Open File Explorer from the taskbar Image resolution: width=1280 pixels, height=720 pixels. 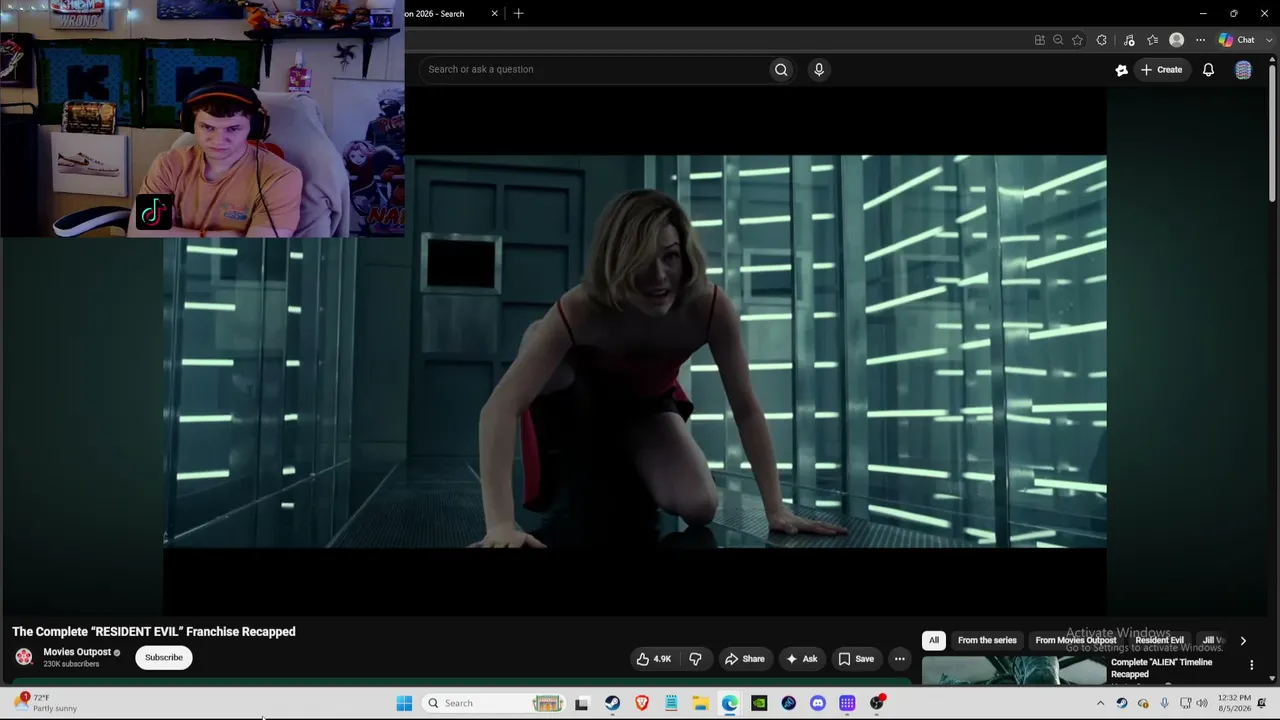click(700, 703)
